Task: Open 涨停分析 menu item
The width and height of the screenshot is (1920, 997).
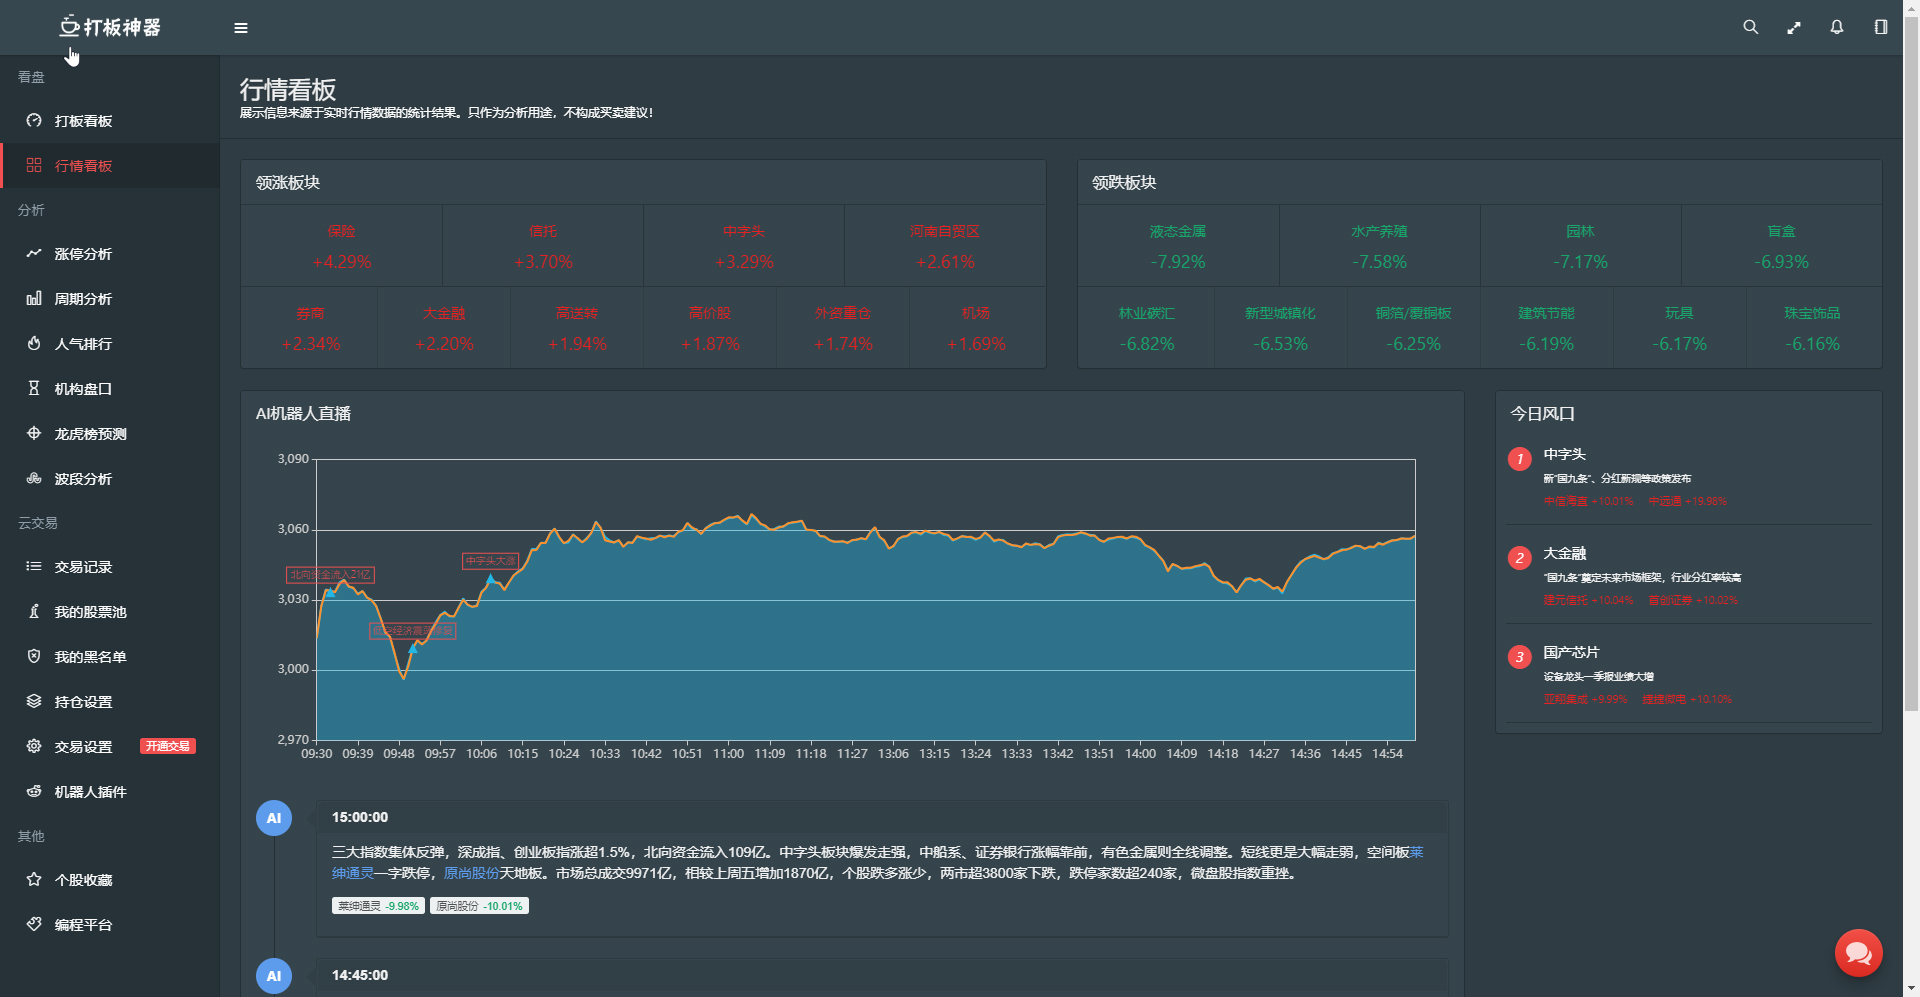Action: (110, 254)
